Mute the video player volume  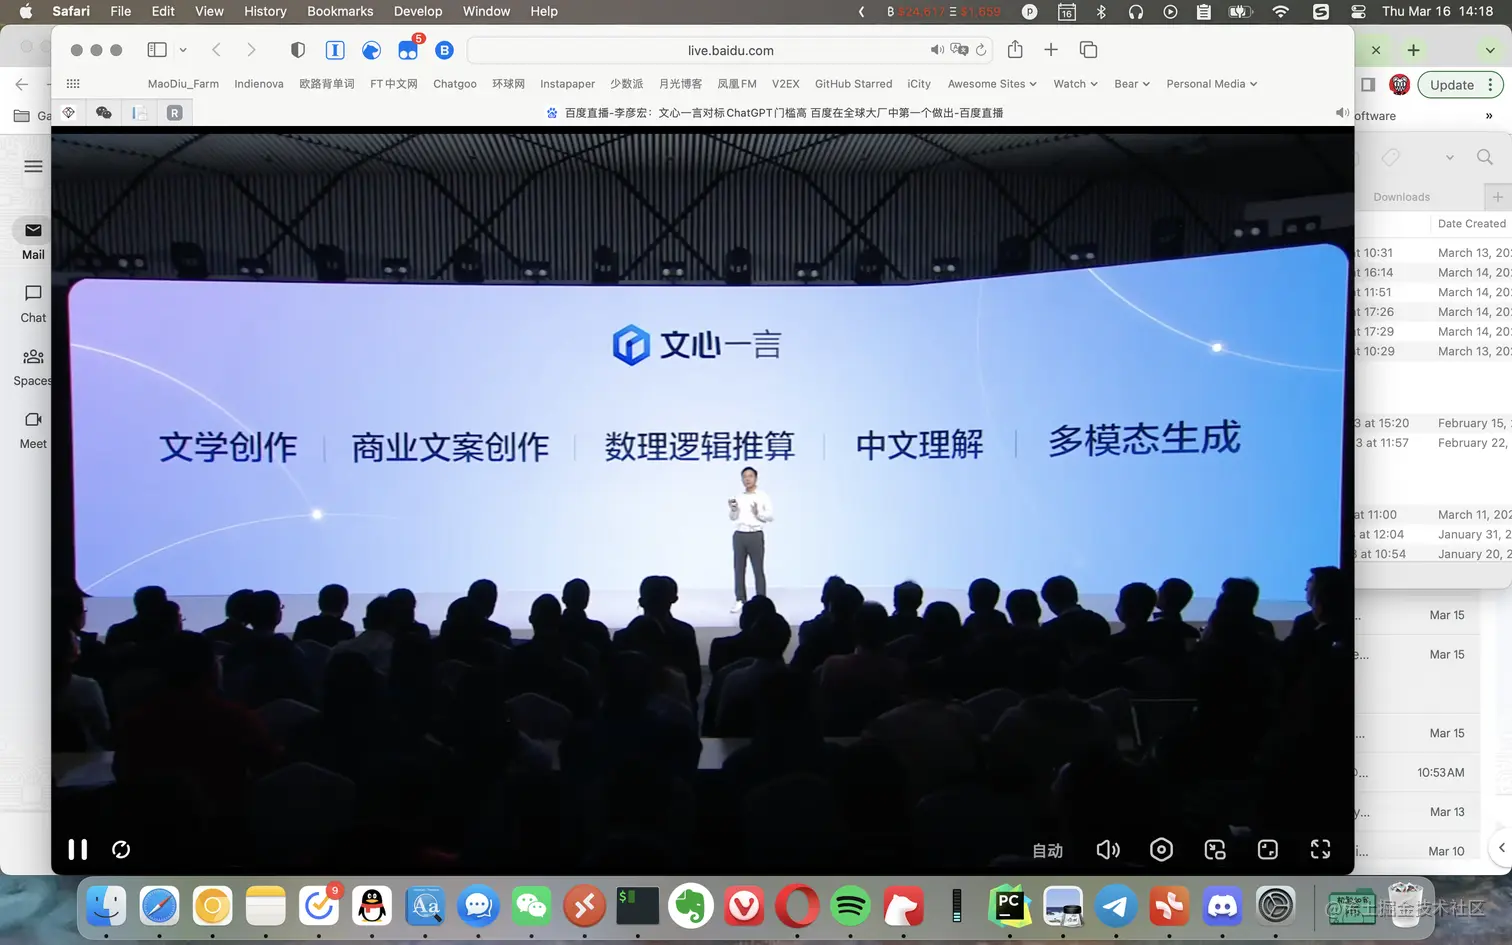pos(1108,849)
